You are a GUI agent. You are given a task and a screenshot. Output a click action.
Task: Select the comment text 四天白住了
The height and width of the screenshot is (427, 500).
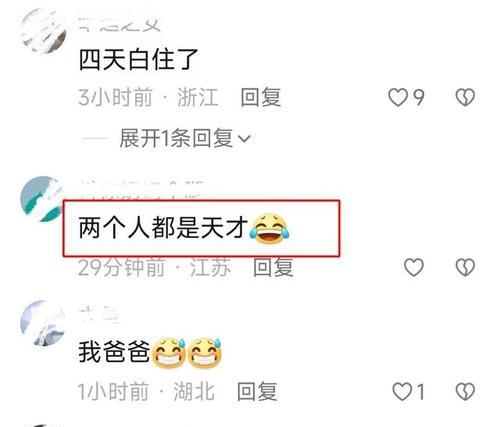click(x=138, y=60)
